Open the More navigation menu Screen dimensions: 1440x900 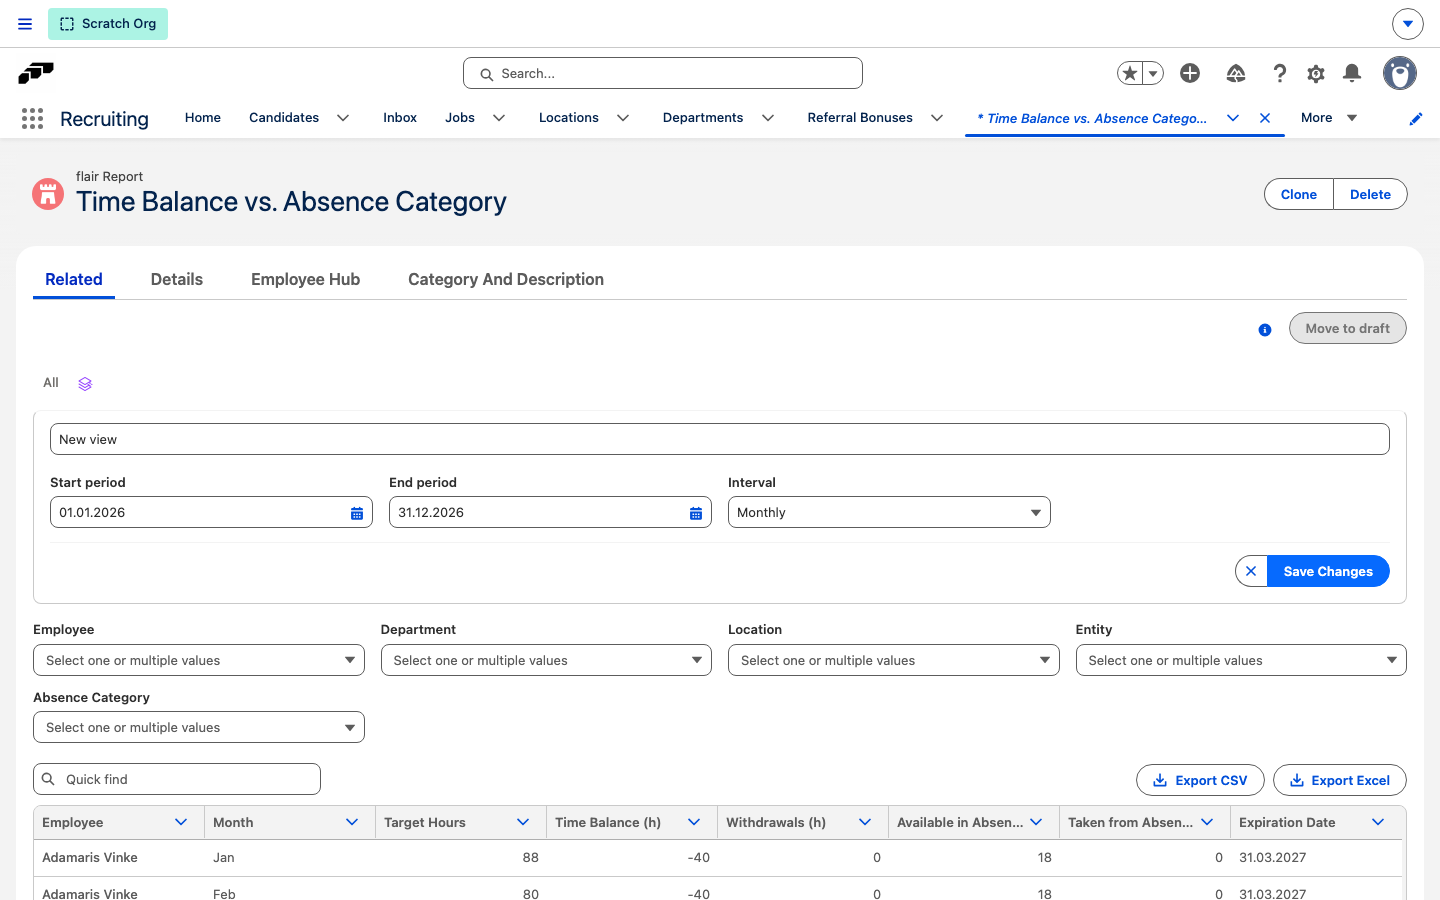(1329, 118)
